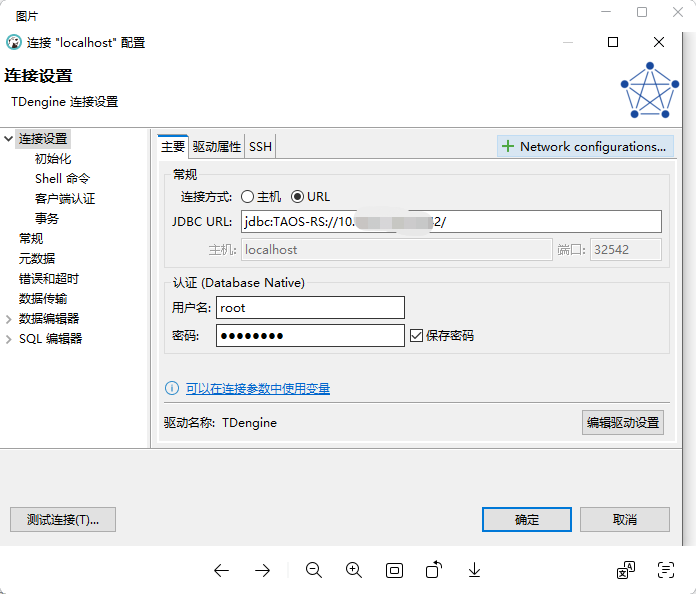Viewport: 696px width, 594px height.
Task: Download the image icon
Action: click(474, 570)
